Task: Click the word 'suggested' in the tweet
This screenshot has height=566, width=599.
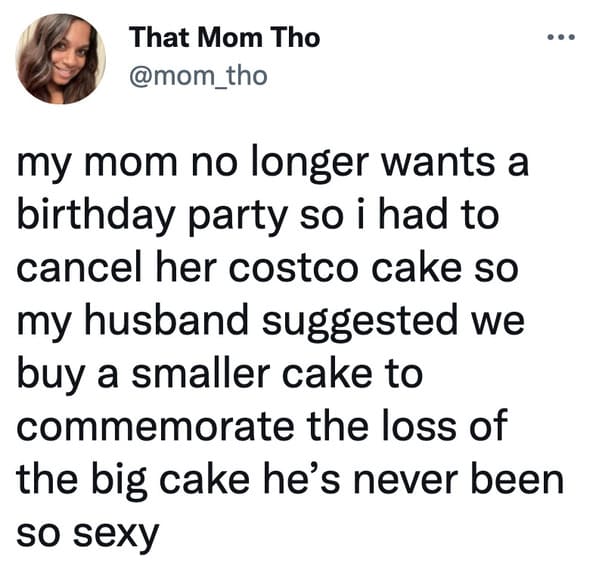Action: (x=359, y=323)
